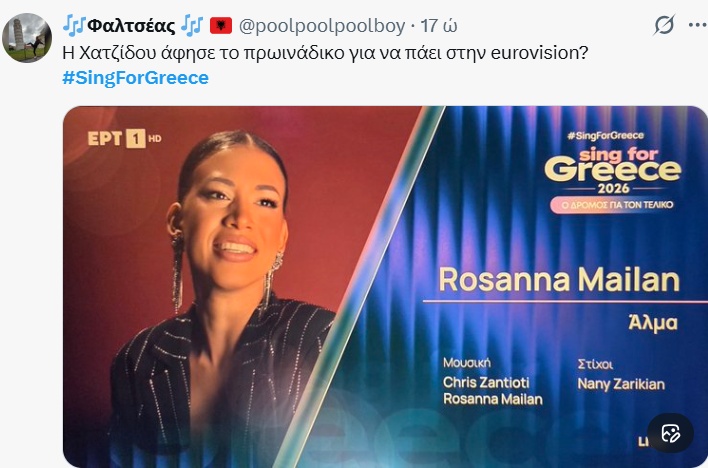Click the #SingForGreece tag inside the image

[x=604, y=134]
